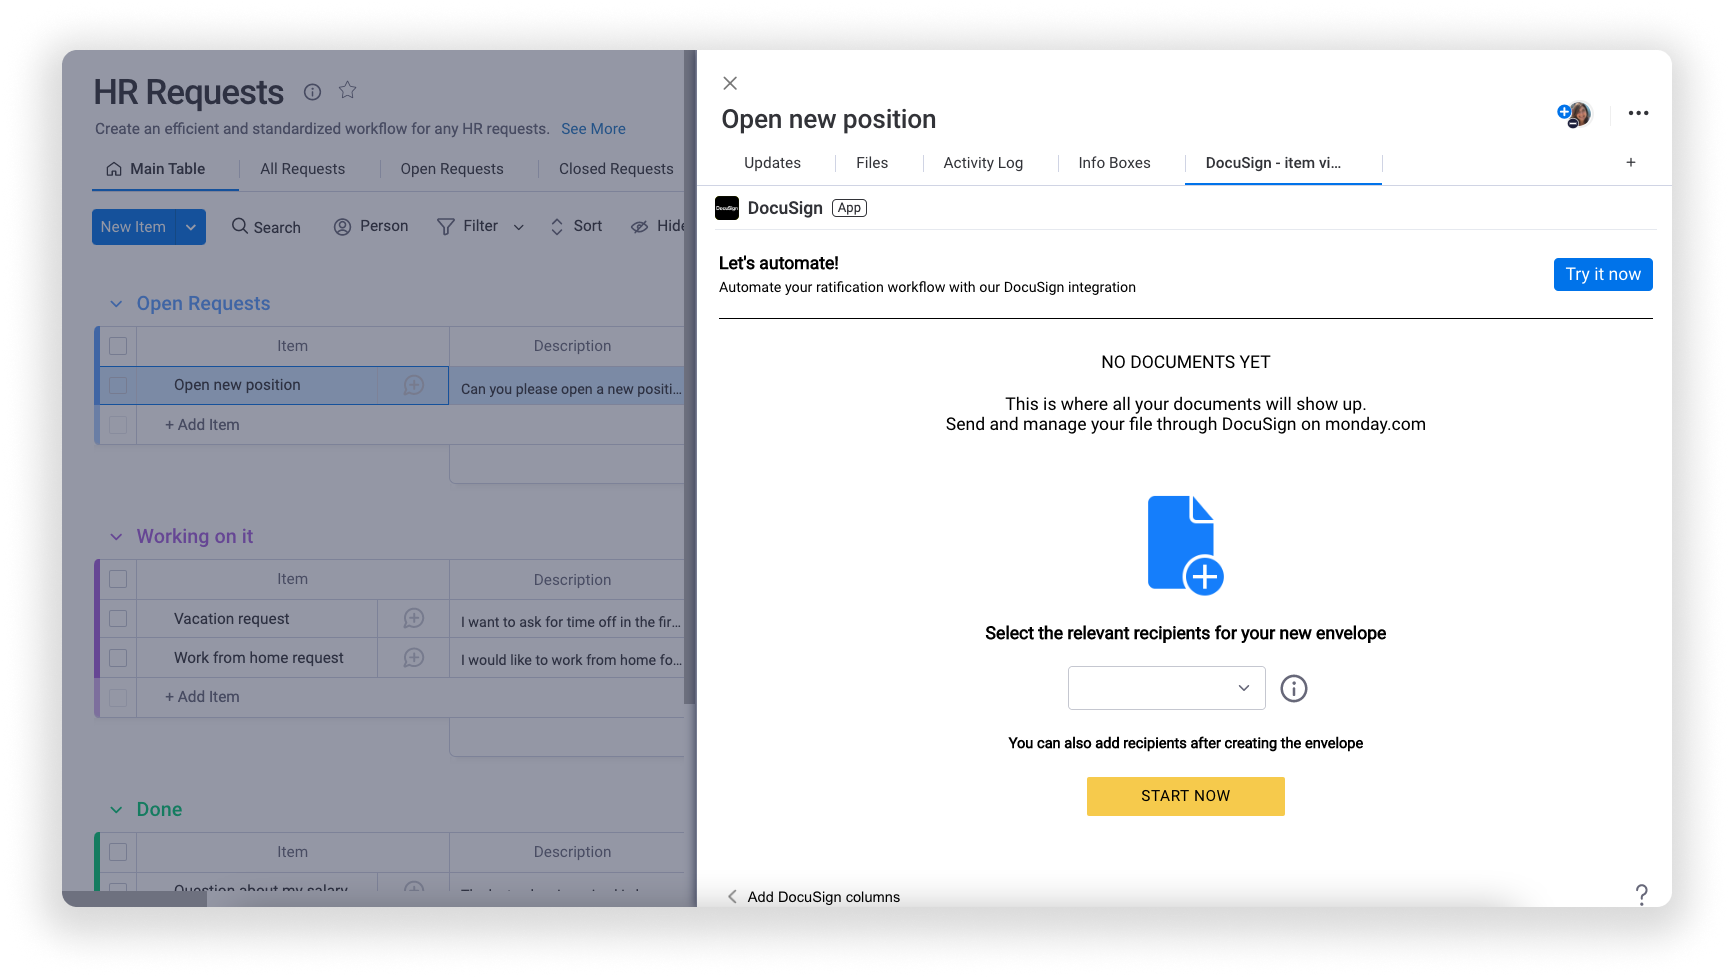Viewport: 1730px width, 977px height.
Task: Click the help question mark icon
Action: pos(1641,894)
